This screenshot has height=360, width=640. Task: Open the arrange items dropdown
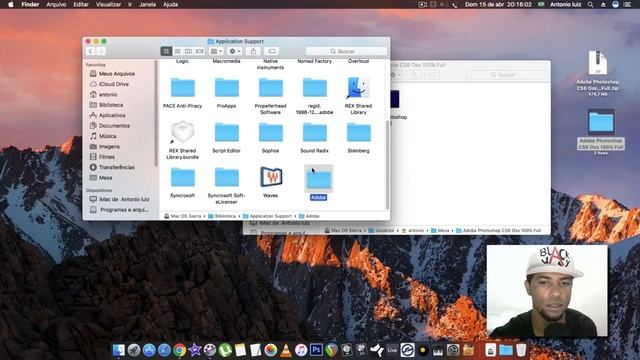(x=216, y=51)
